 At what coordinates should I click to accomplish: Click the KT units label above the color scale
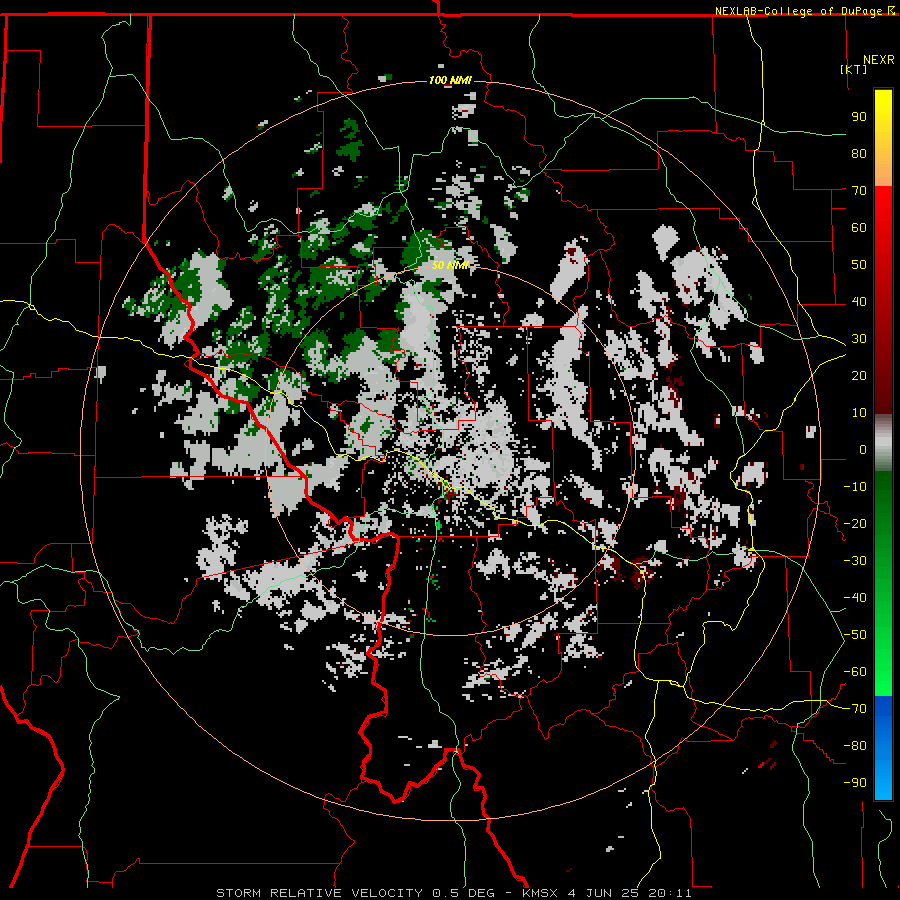click(854, 69)
